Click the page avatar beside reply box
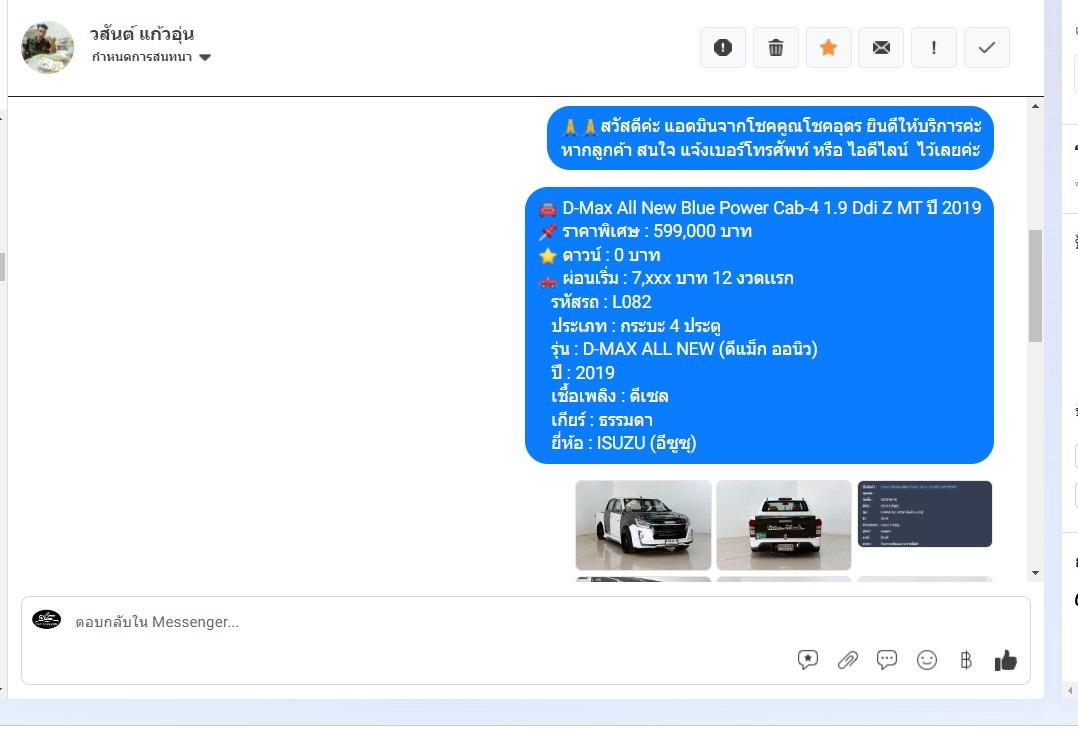The image size is (1078, 730). point(47,619)
